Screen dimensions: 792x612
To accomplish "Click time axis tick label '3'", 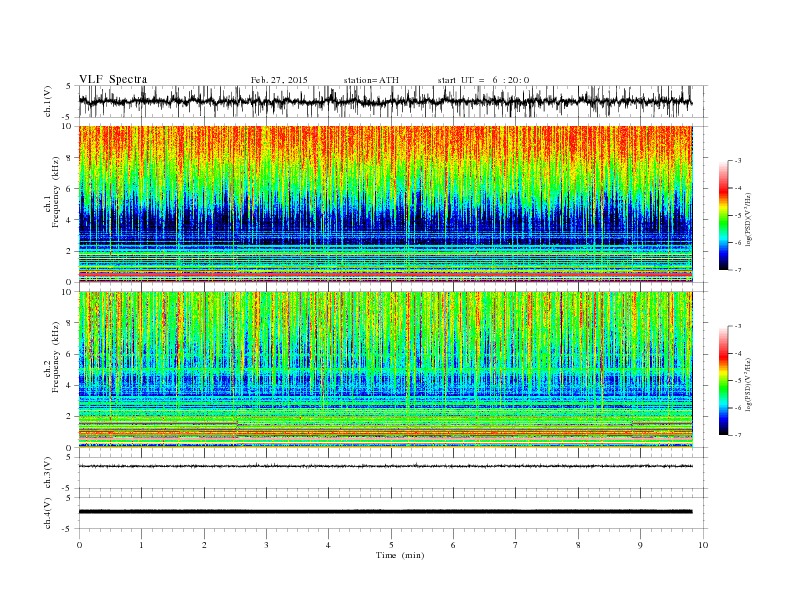I will point(266,545).
